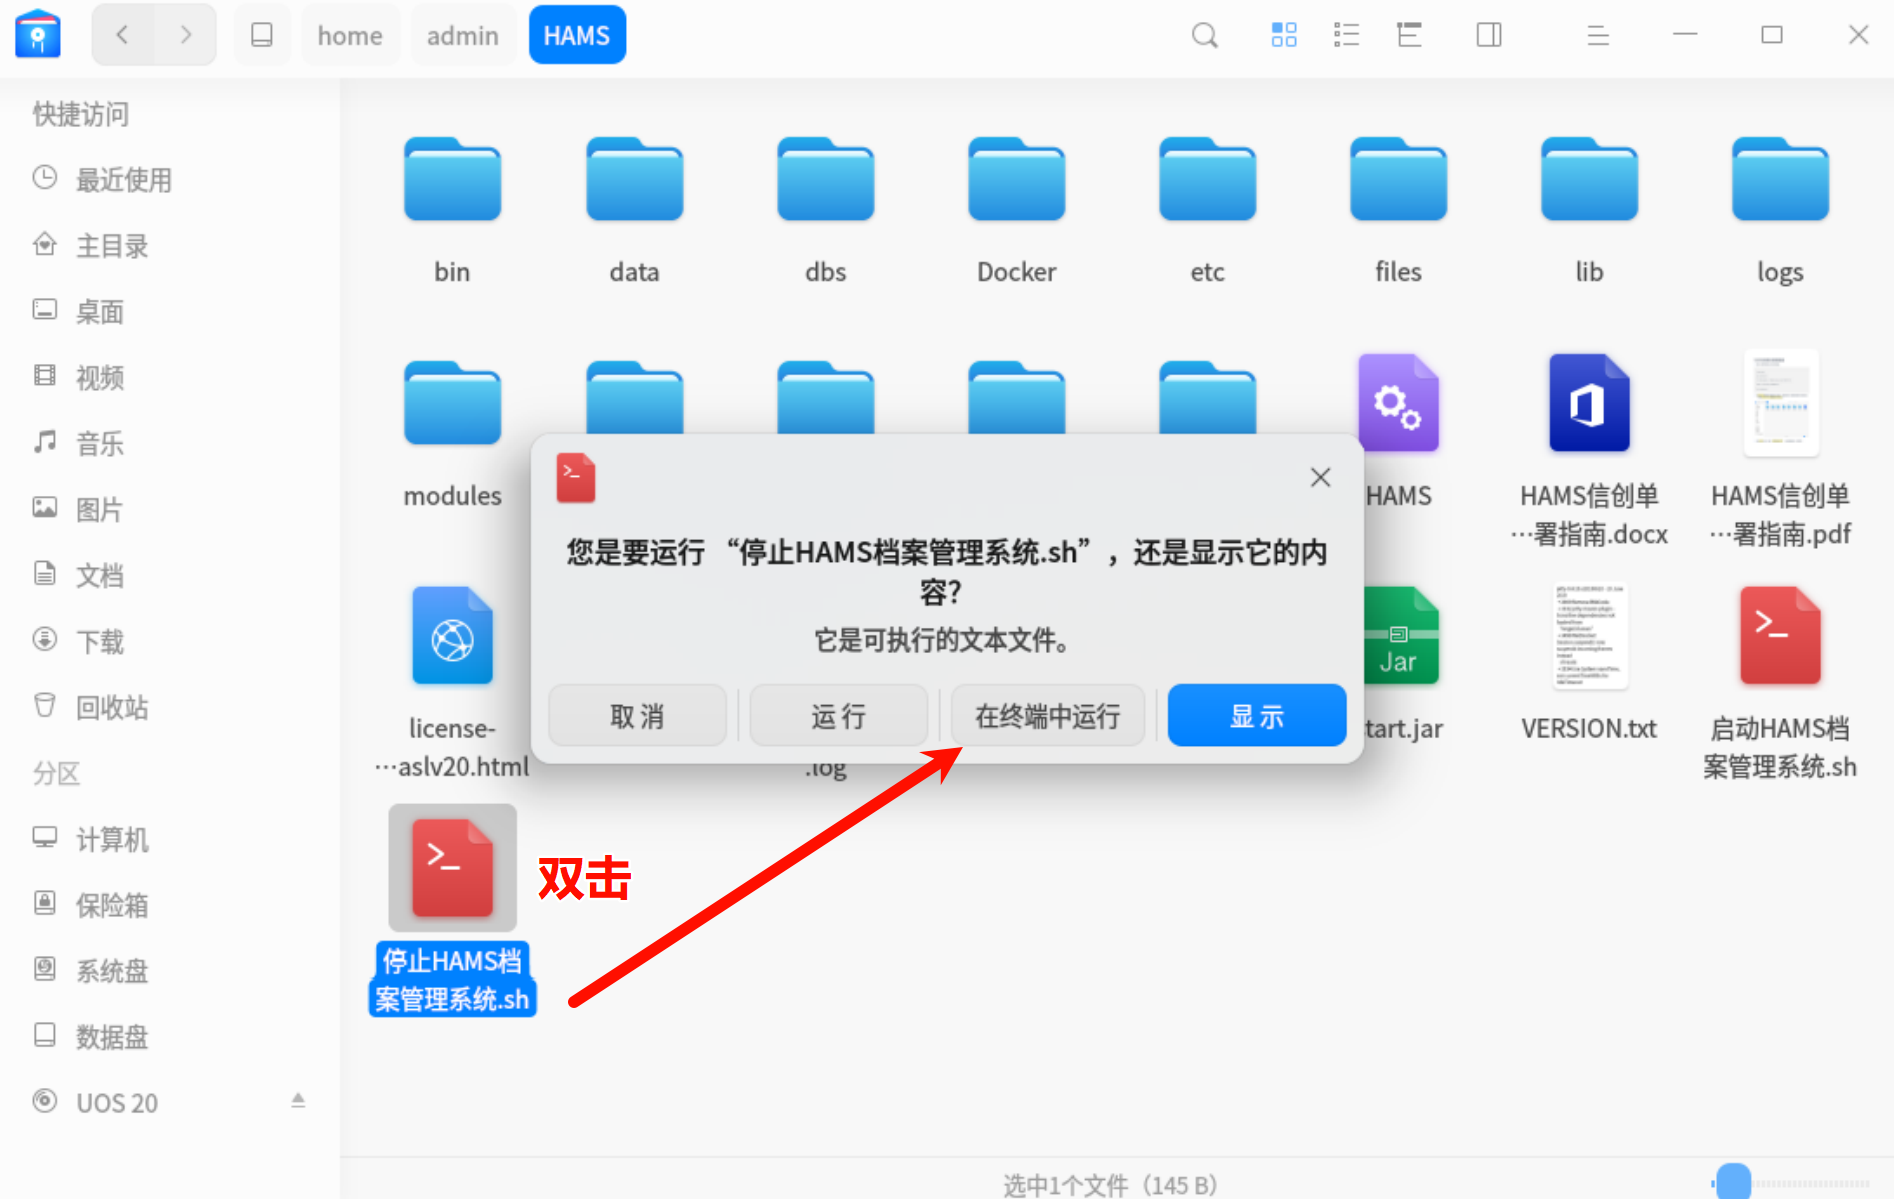Select the home breadcrumb segment
Viewport: 1894px width, 1199px height.
(350, 36)
